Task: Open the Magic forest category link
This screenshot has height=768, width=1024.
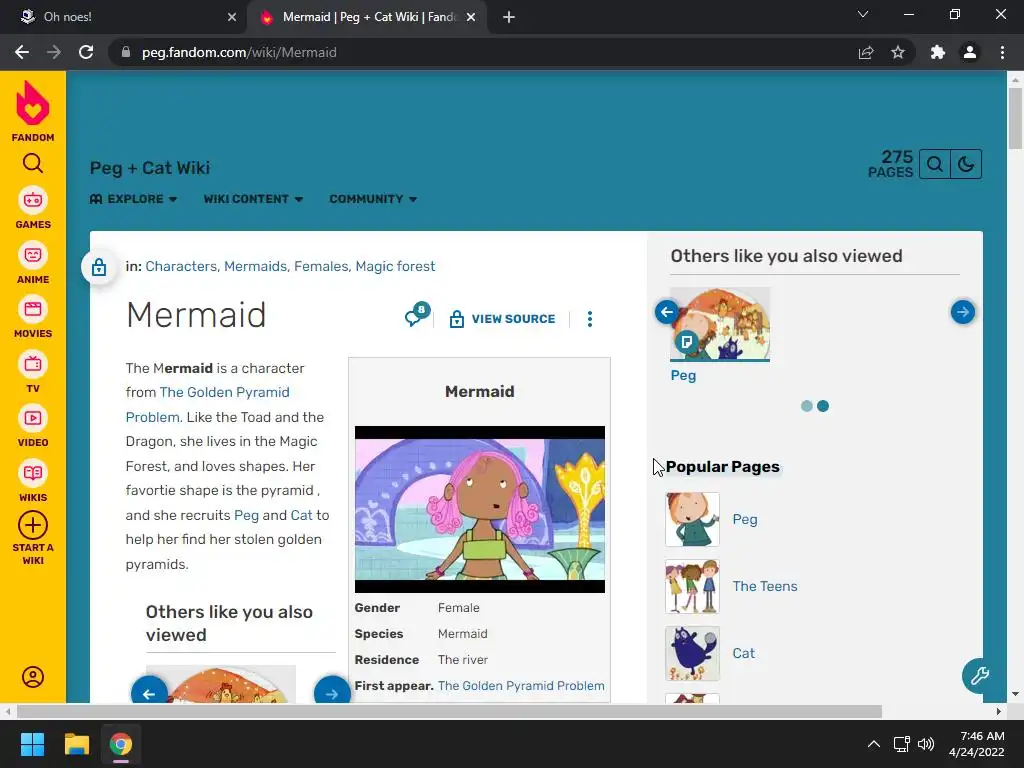Action: point(395,266)
